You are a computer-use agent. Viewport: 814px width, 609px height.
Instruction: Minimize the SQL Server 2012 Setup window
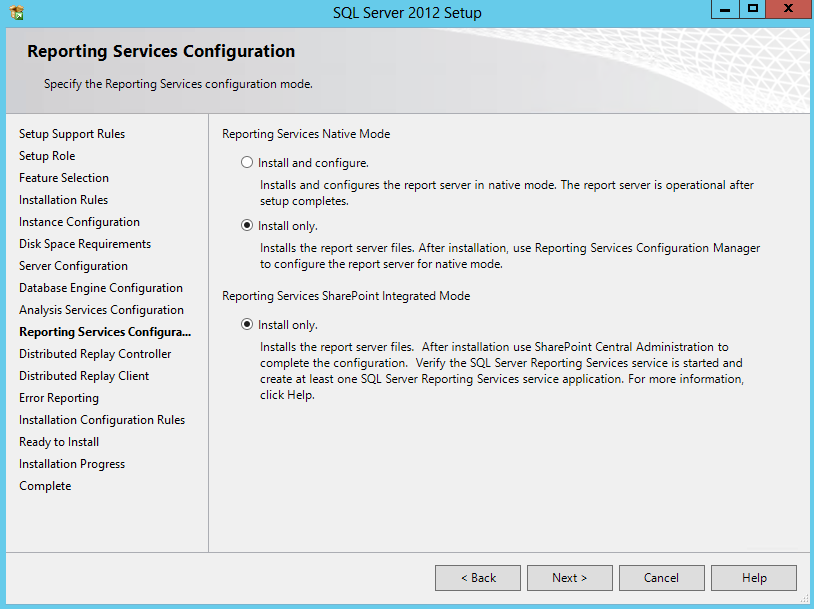(x=725, y=9)
